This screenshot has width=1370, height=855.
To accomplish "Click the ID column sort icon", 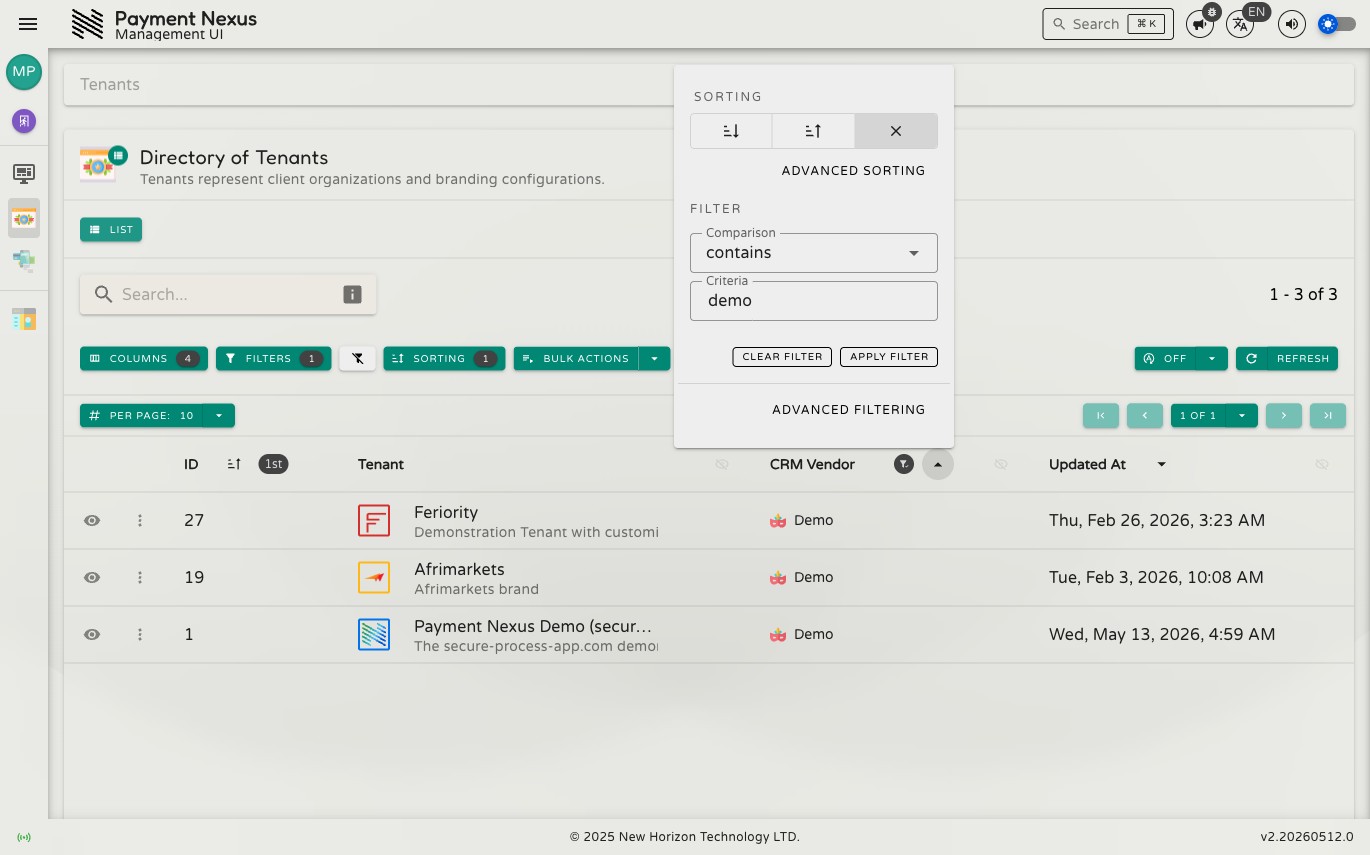I will (234, 464).
